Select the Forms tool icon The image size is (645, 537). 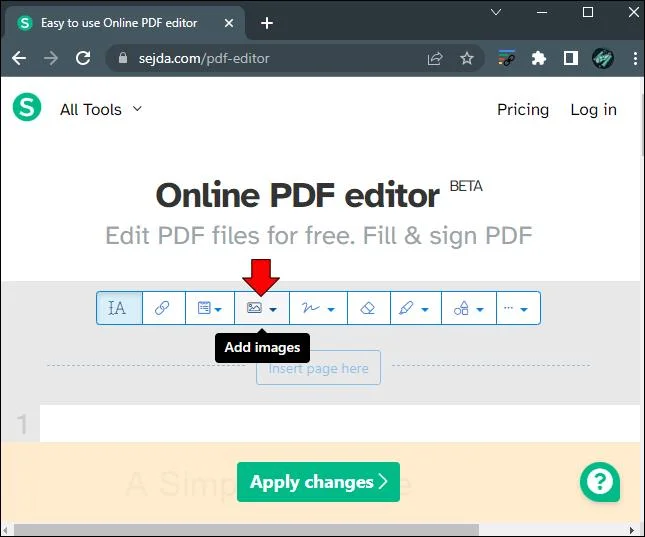click(x=204, y=308)
